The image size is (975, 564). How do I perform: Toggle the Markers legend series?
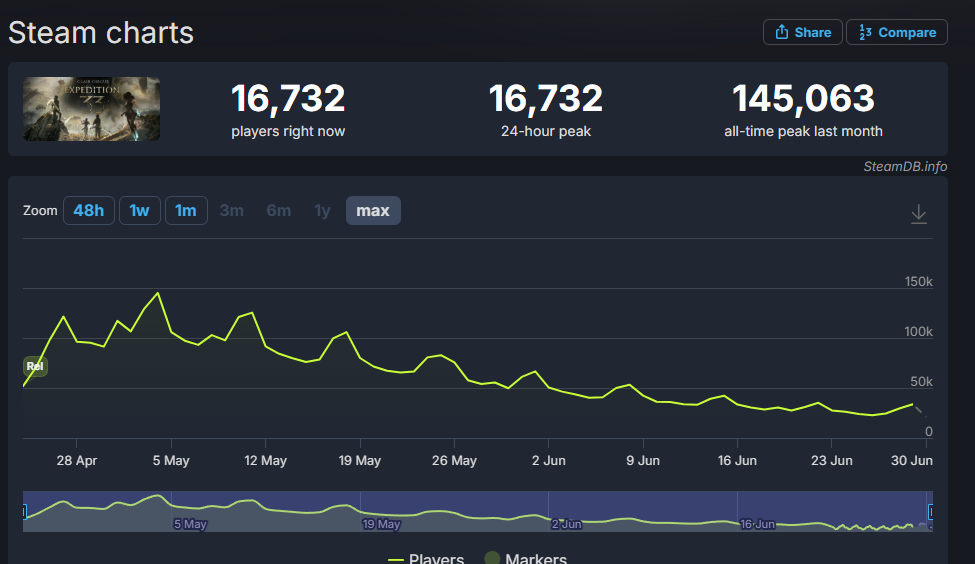pyautogui.click(x=525, y=558)
